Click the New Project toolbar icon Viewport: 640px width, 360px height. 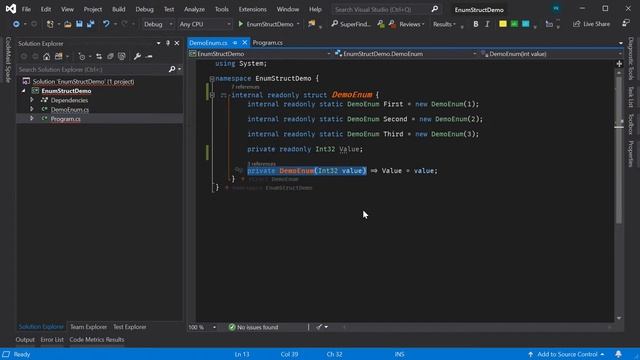click(x=50, y=24)
